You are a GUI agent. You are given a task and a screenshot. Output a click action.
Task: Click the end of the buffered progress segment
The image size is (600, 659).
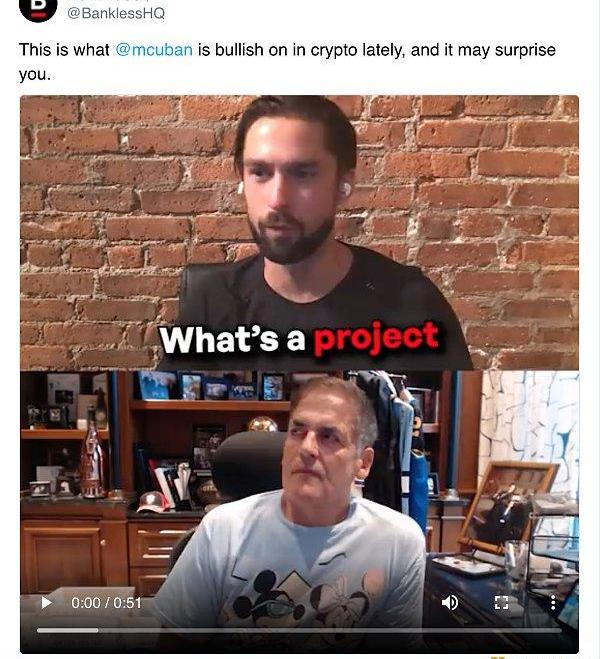97,630
